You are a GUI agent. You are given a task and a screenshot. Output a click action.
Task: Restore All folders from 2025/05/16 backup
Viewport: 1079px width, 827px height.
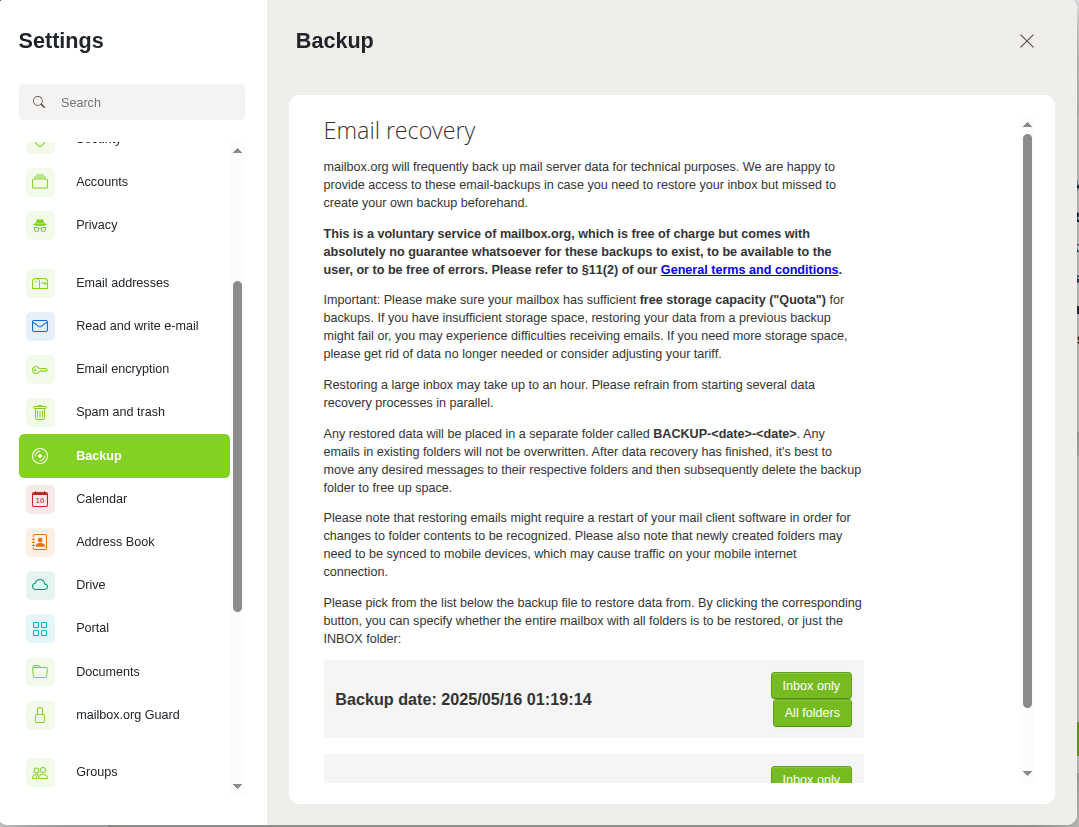click(x=812, y=713)
